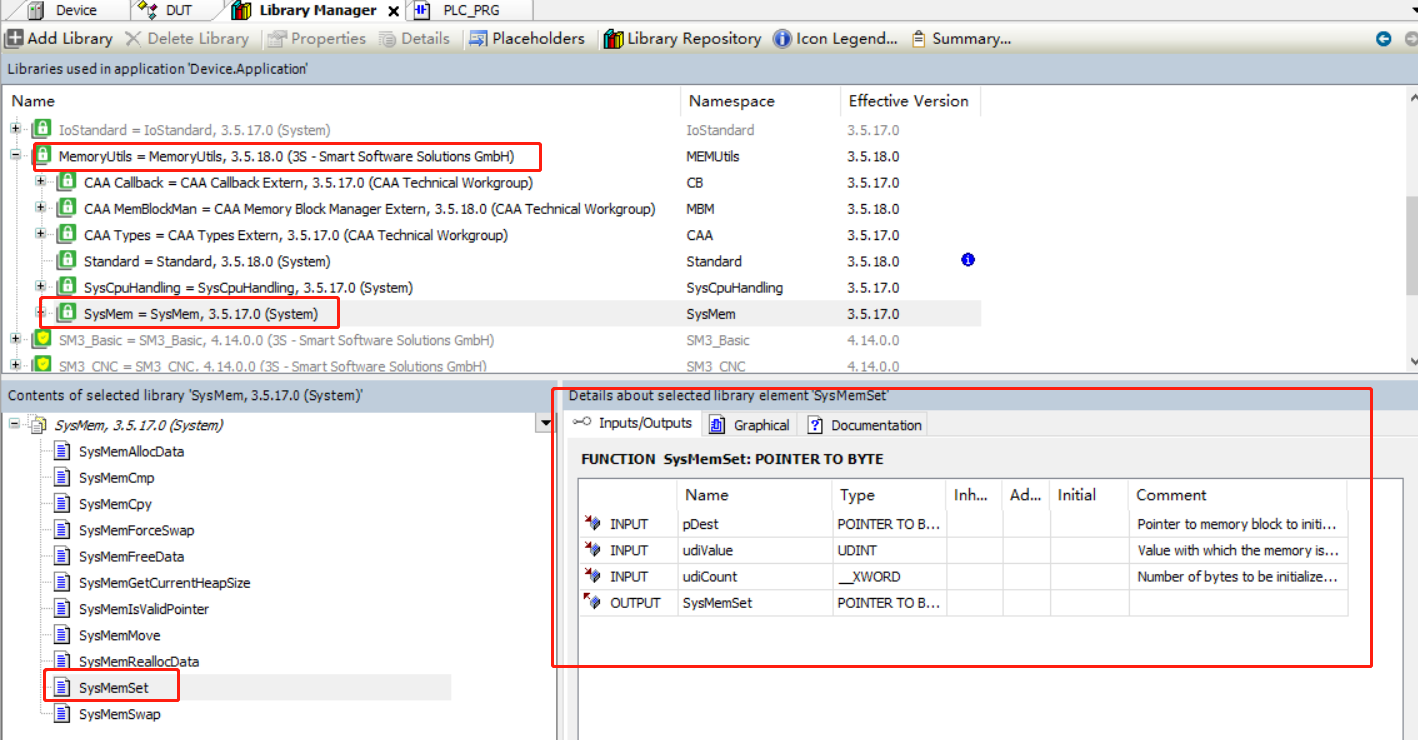
Task: Open library Properties
Action: (x=316, y=38)
